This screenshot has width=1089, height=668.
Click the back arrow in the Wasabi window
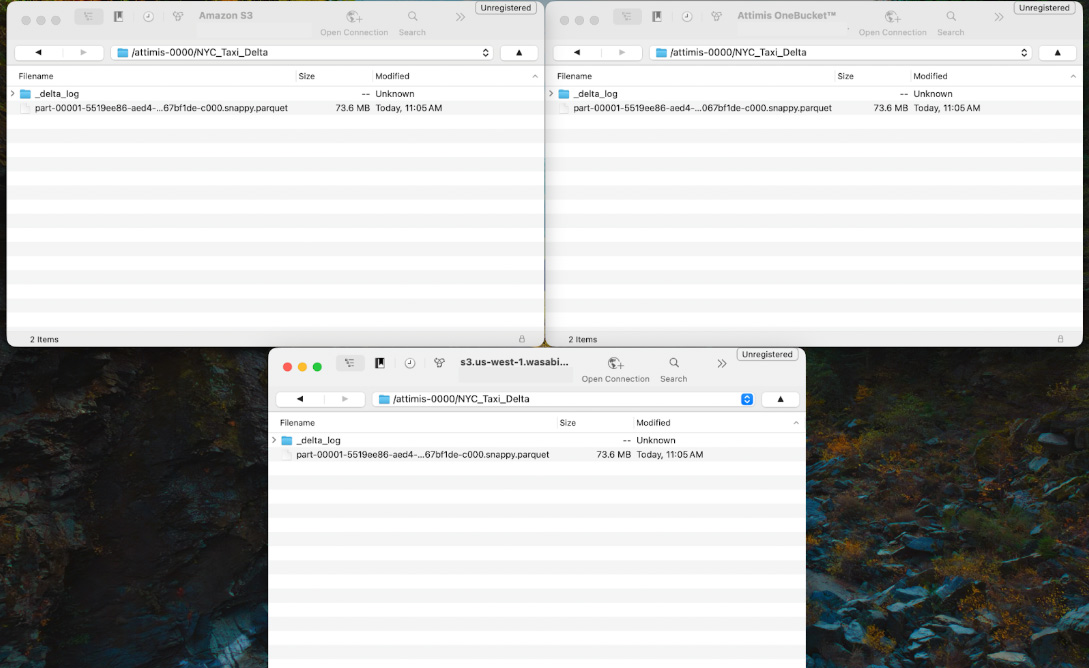pyautogui.click(x=299, y=399)
